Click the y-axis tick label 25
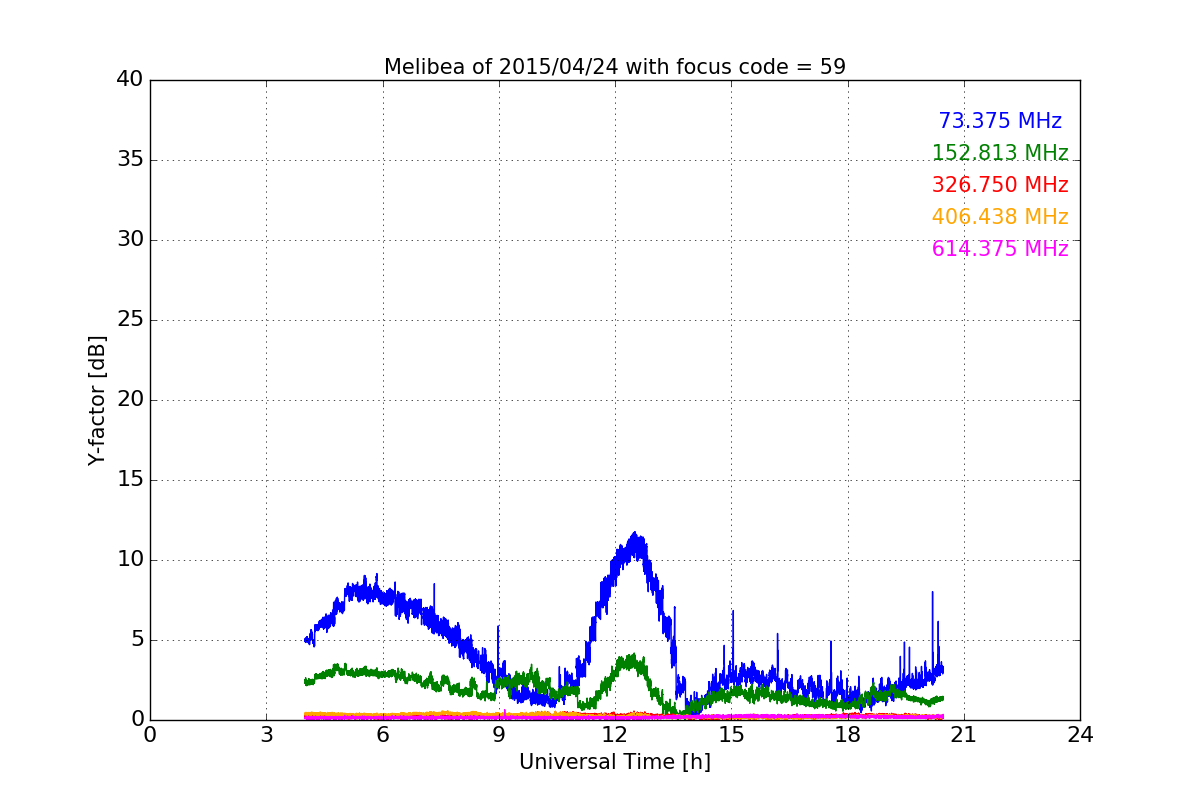The height and width of the screenshot is (800, 1200). [130, 320]
